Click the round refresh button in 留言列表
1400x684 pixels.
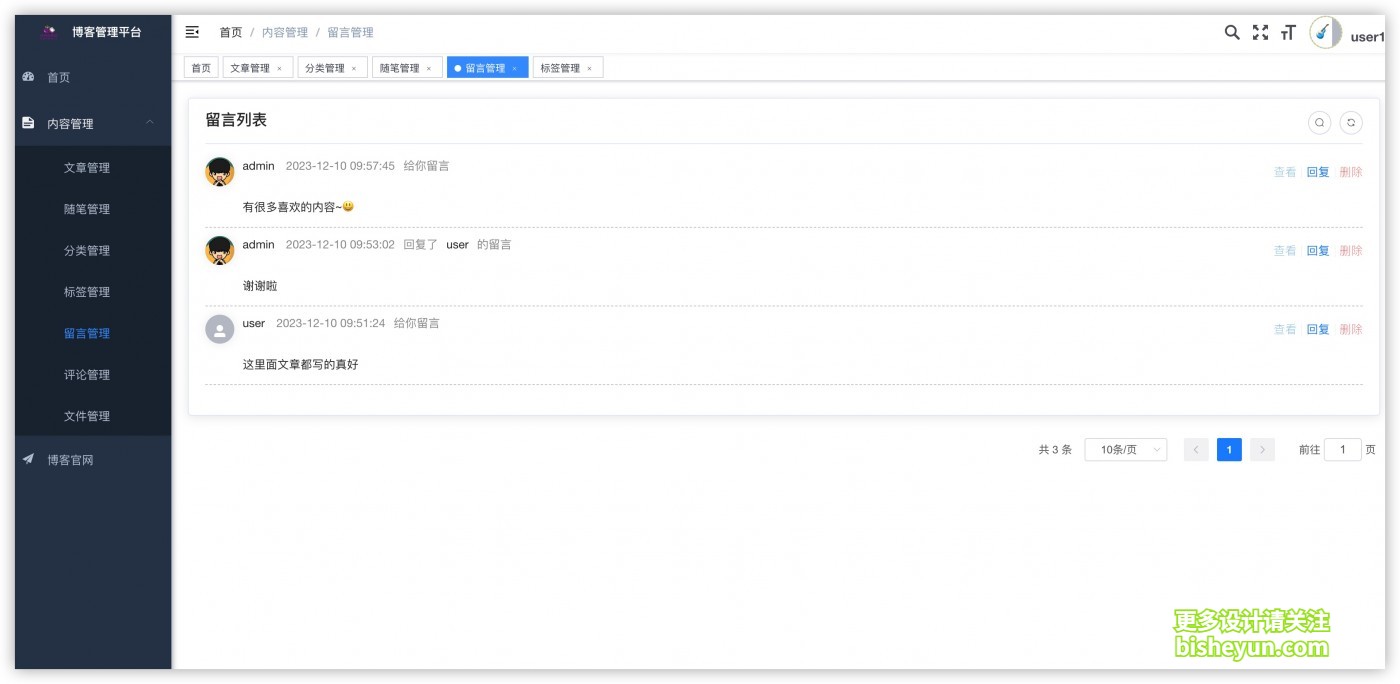1351,122
